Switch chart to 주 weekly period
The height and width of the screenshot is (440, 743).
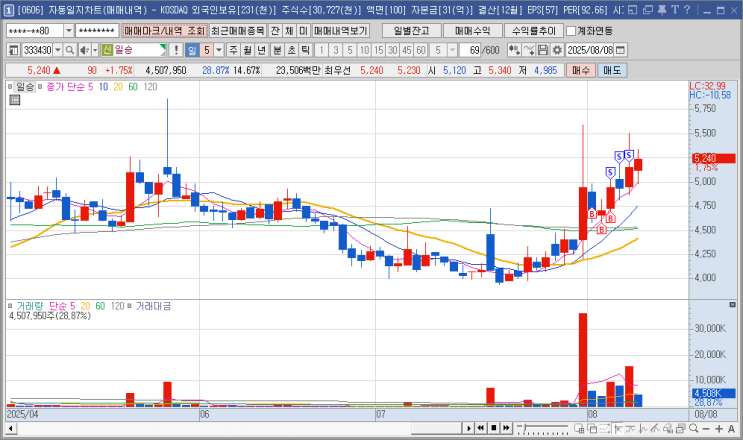coord(233,50)
